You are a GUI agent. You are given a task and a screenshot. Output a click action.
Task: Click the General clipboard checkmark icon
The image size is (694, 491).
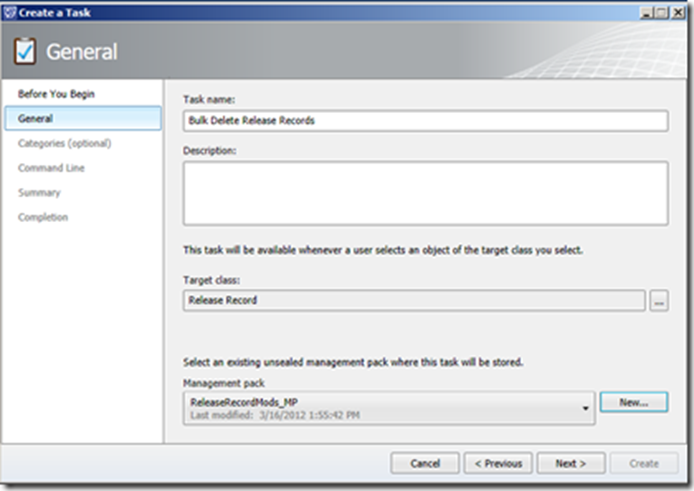coord(25,51)
